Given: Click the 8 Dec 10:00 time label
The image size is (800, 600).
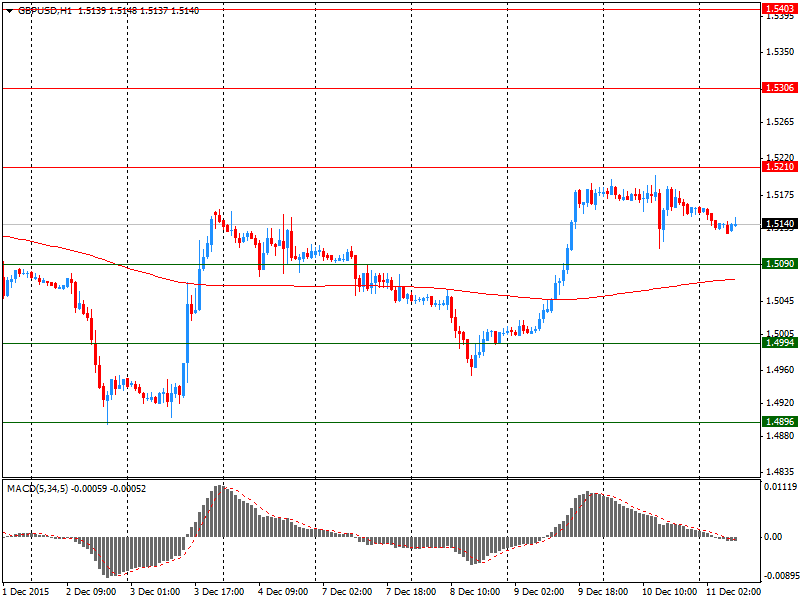Looking at the screenshot, I should coord(474,592).
